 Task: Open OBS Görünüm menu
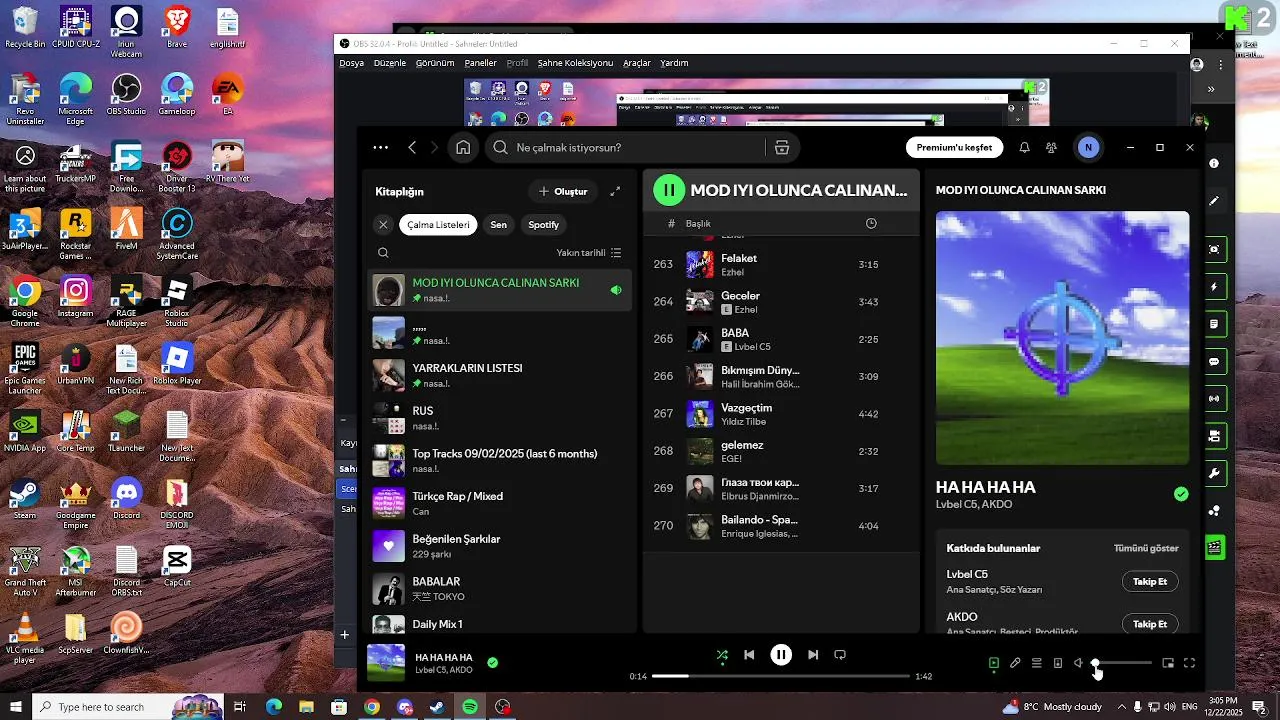[x=435, y=63]
